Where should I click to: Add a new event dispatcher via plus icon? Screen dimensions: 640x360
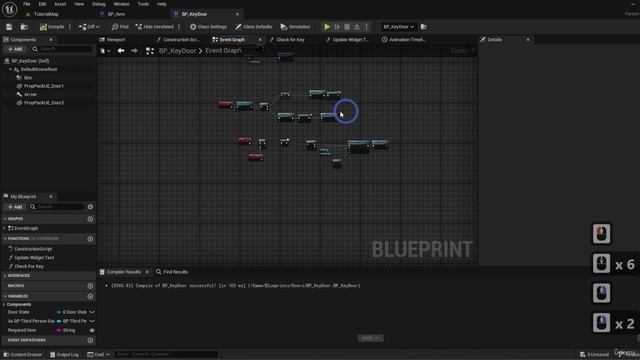pyautogui.click(x=90, y=340)
